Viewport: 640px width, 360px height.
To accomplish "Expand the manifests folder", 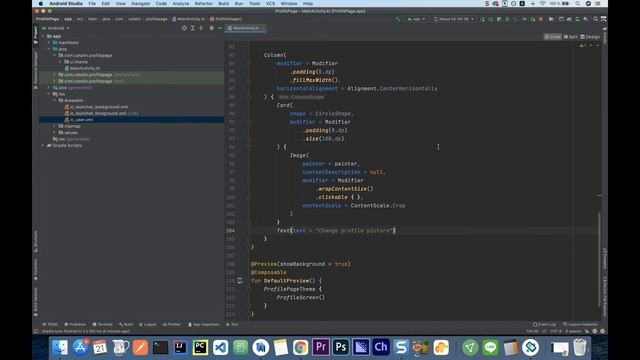I will point(49,42).
